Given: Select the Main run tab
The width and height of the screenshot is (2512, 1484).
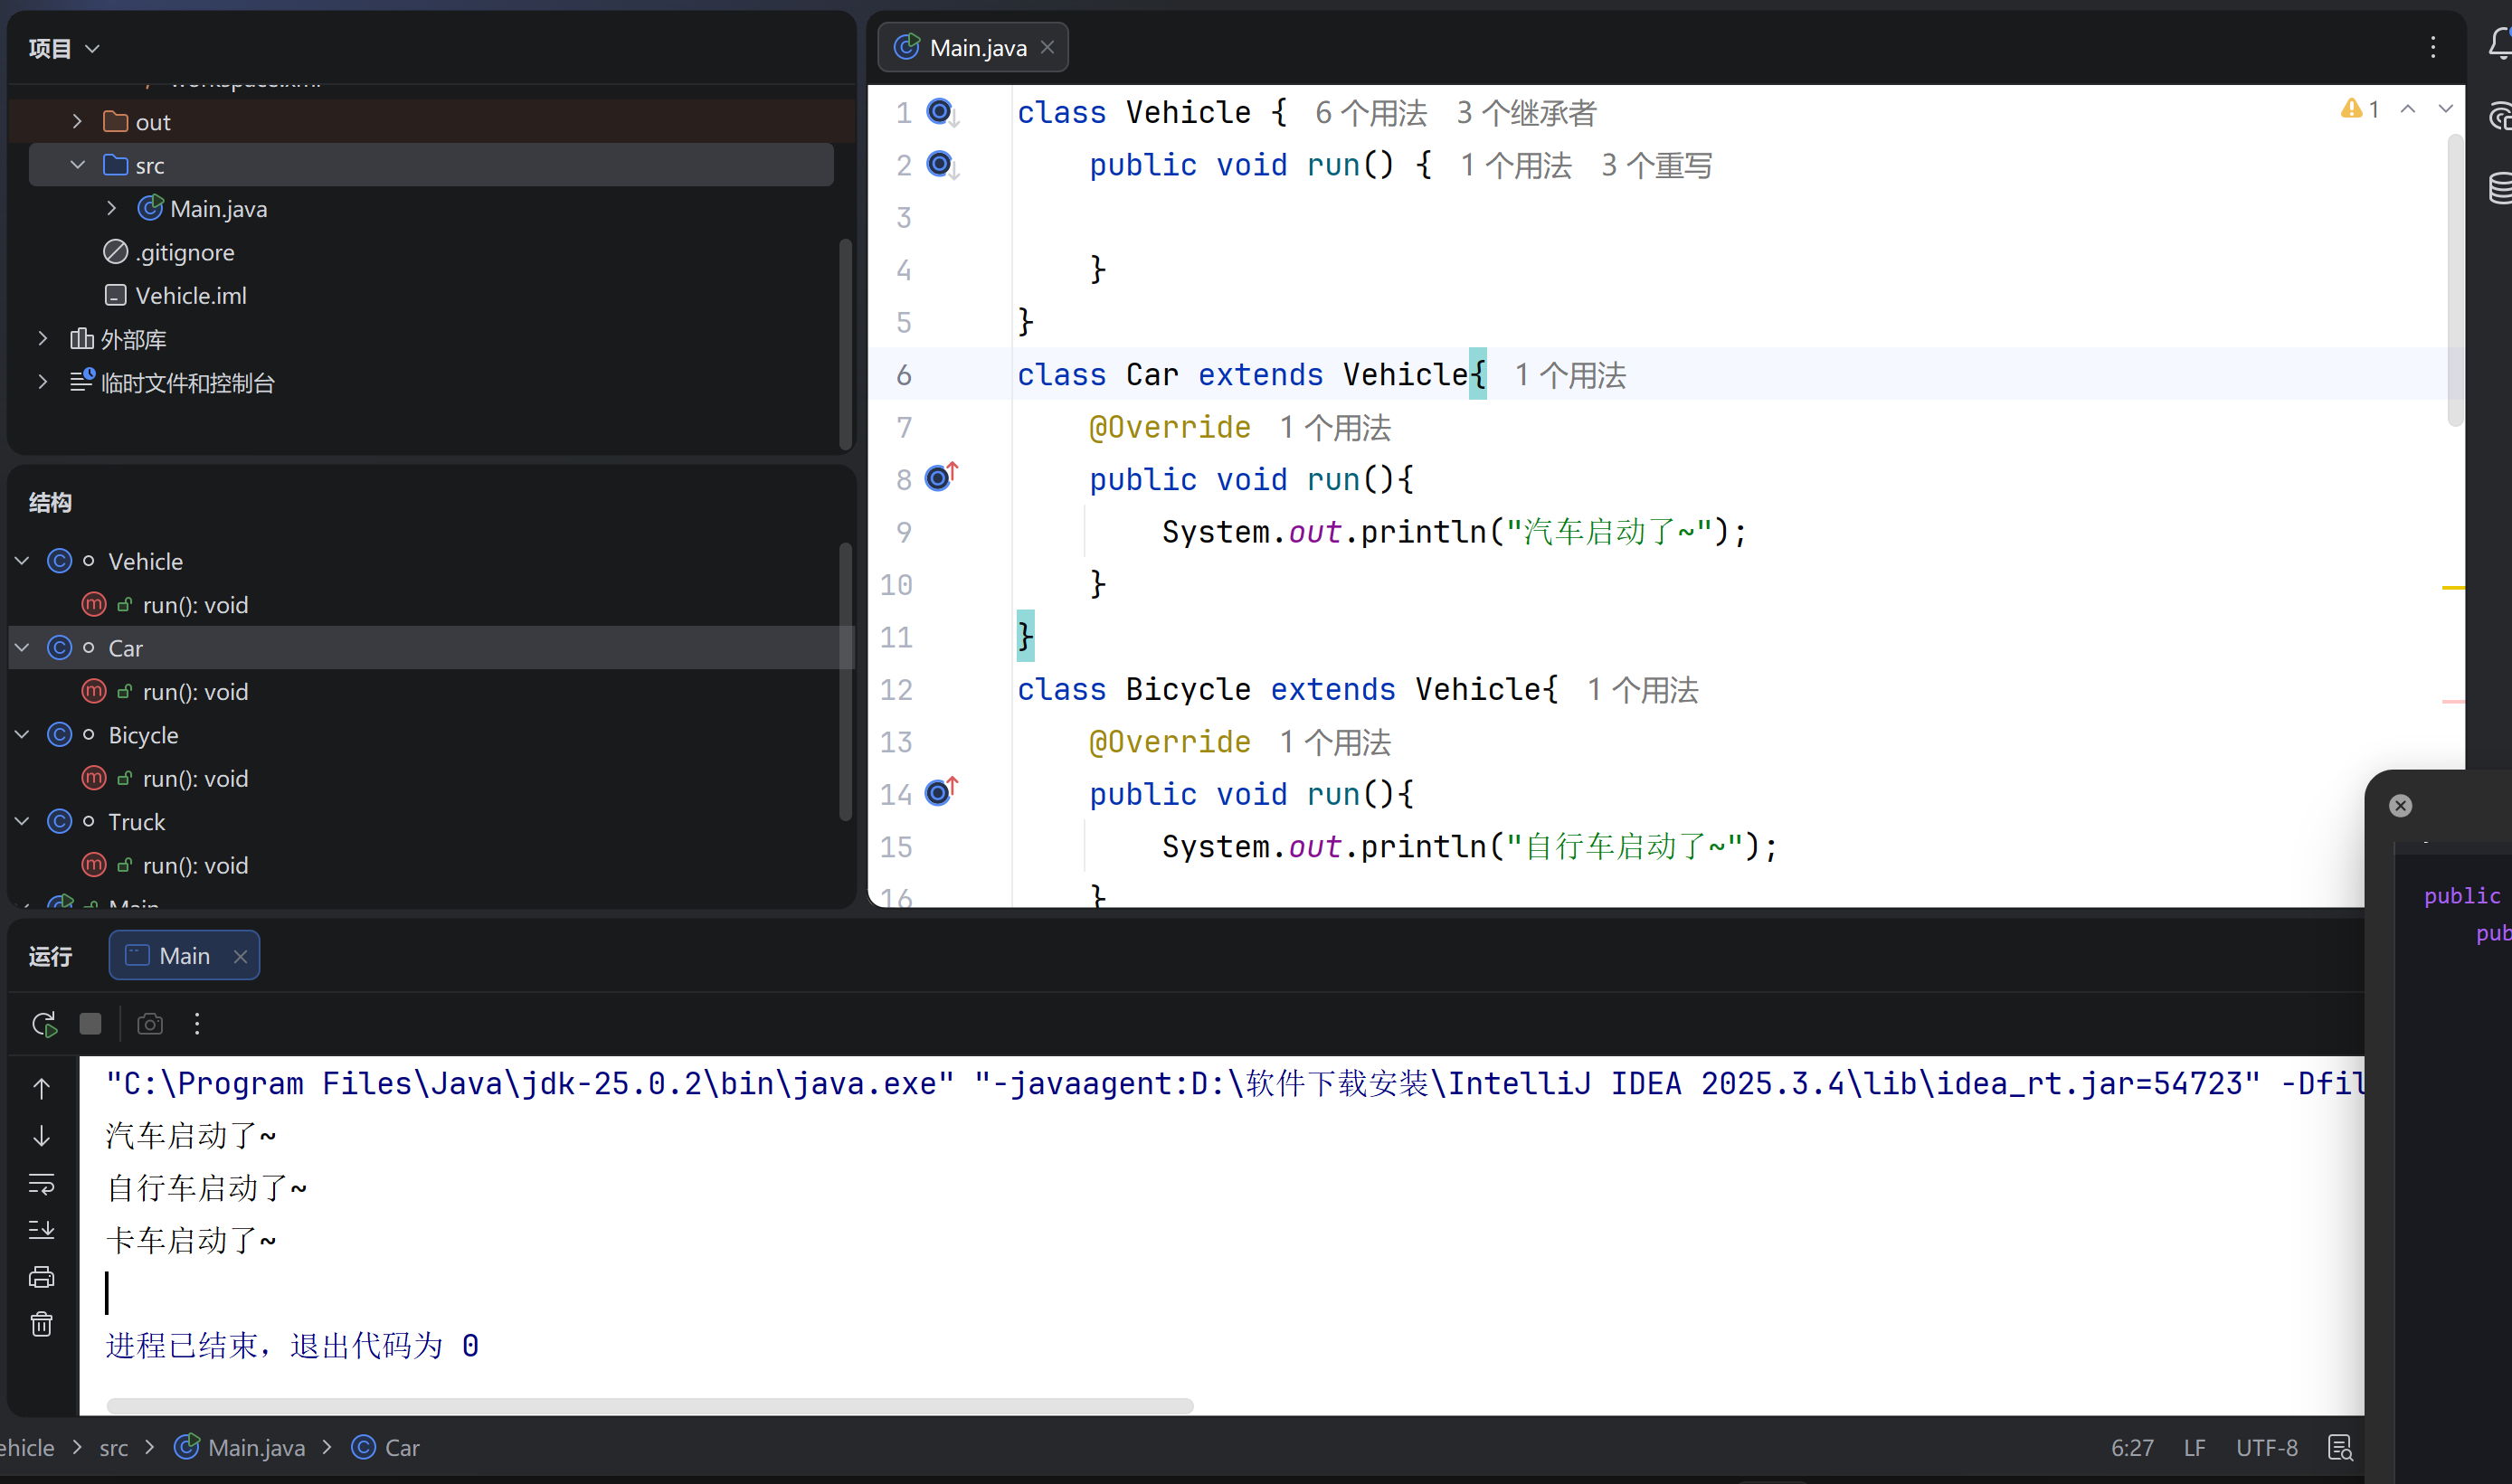Looking at the screenshot, I should tap(183, 956).
